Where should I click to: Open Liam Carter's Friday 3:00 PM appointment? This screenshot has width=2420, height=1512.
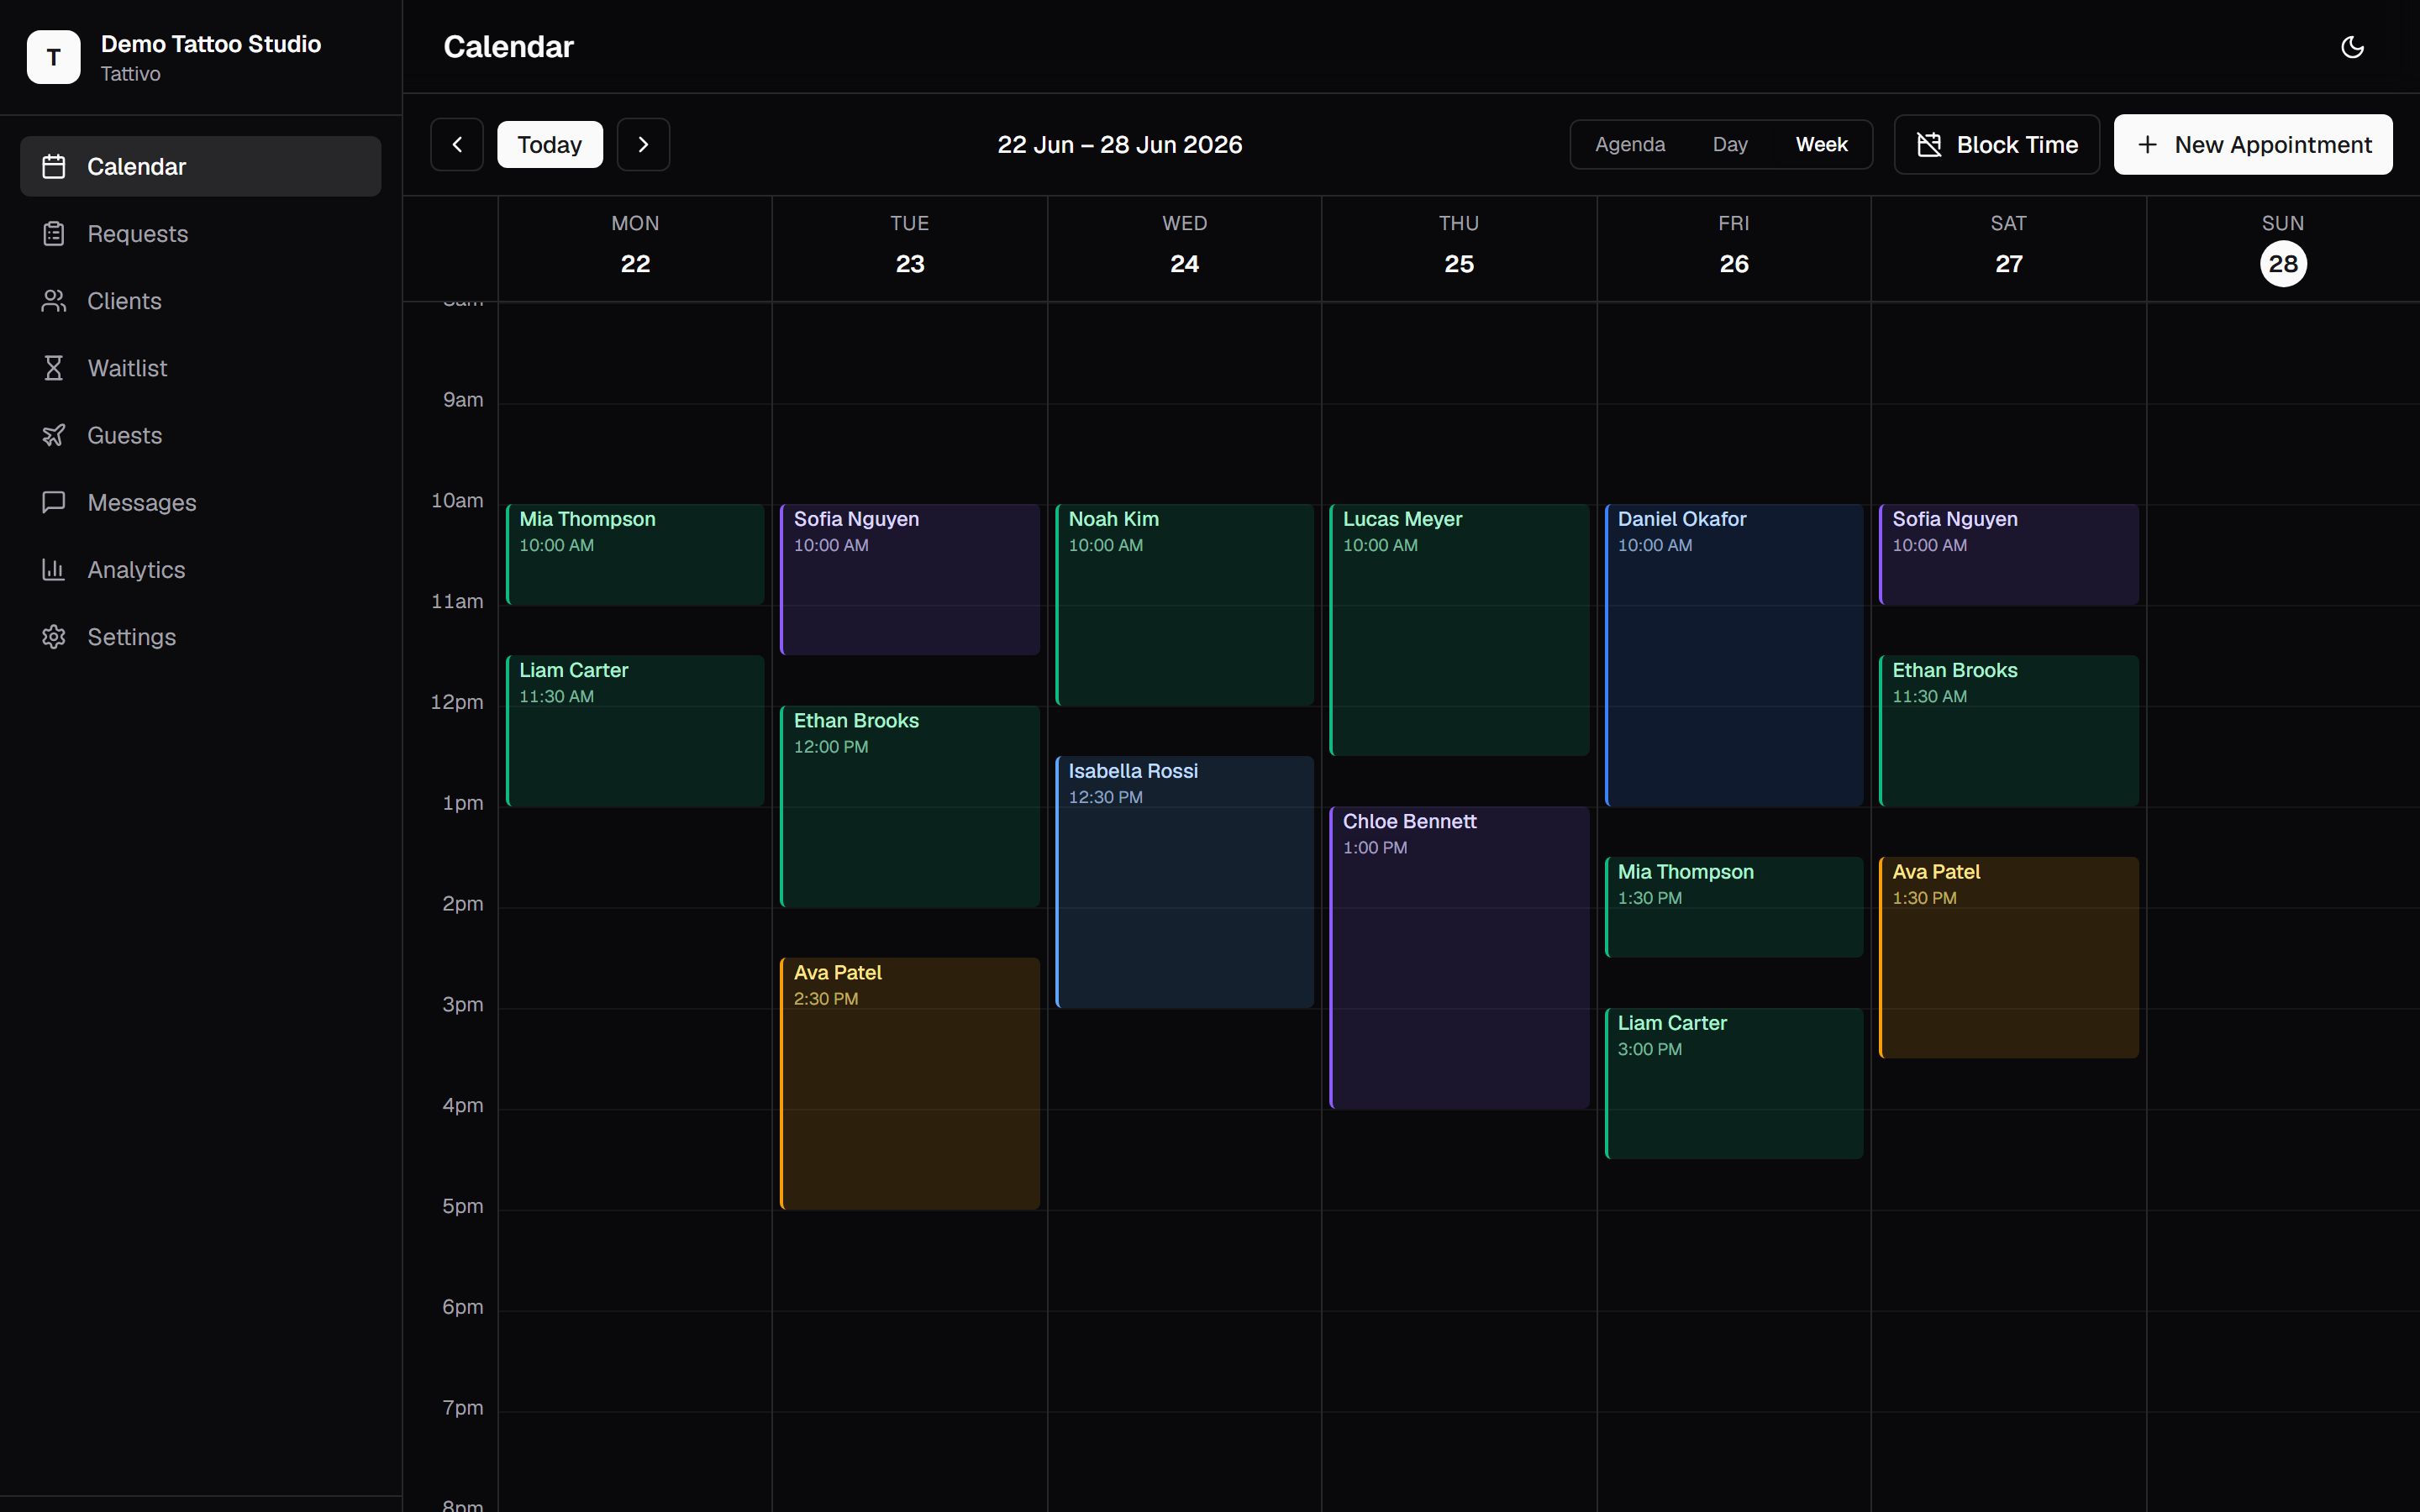point(1734,1084)
